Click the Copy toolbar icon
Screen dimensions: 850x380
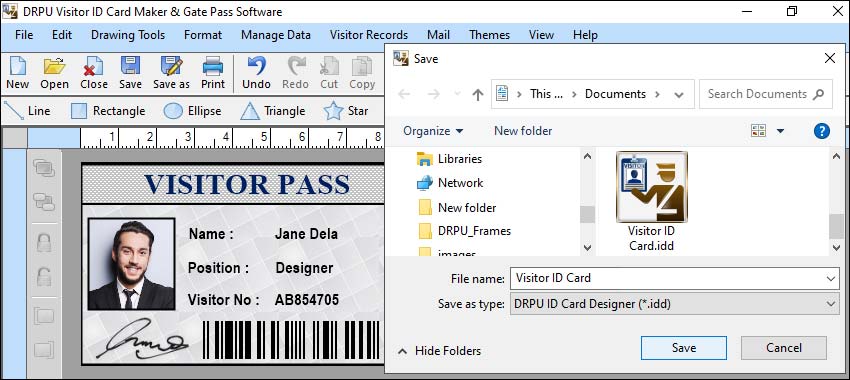[362, 73]
